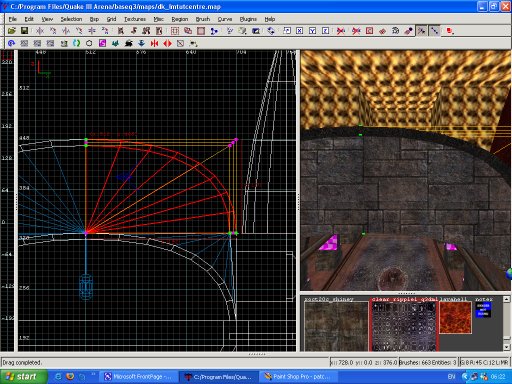
Task: Click the Select Partial Tall icon
Action: pyautogui.click(x=146, y=31)
